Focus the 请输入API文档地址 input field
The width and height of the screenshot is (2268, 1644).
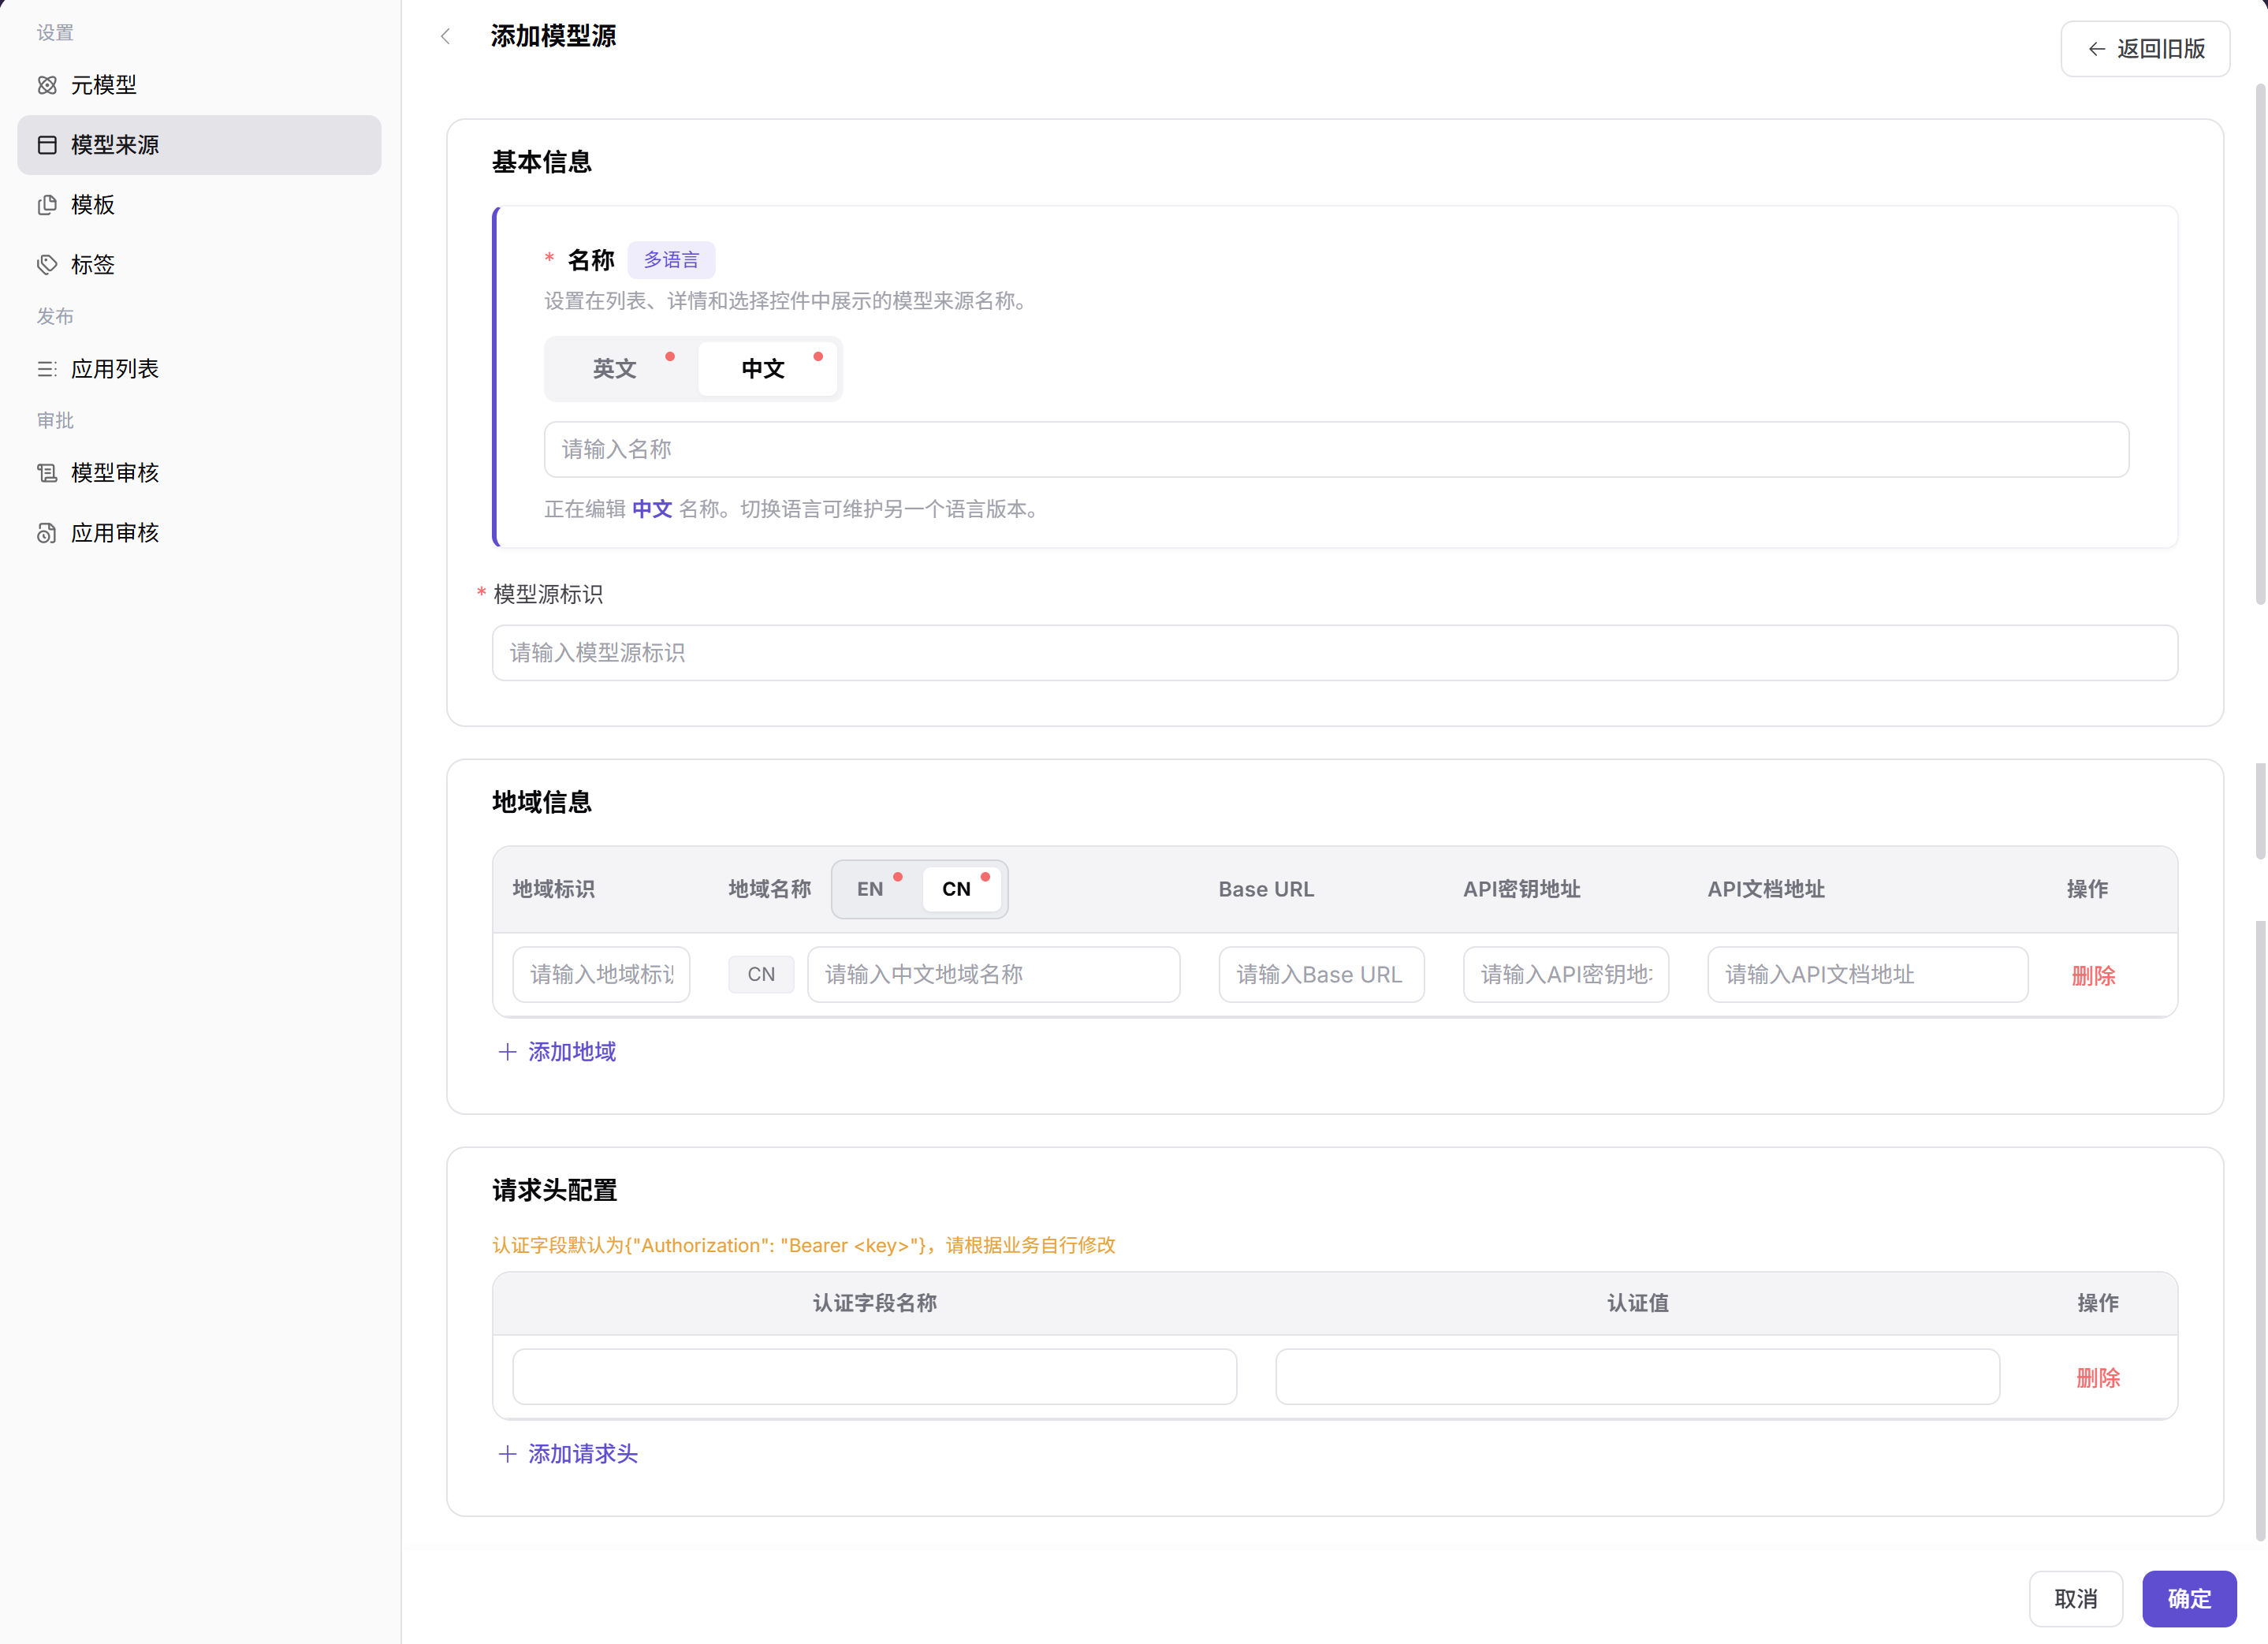(1868, 975)
